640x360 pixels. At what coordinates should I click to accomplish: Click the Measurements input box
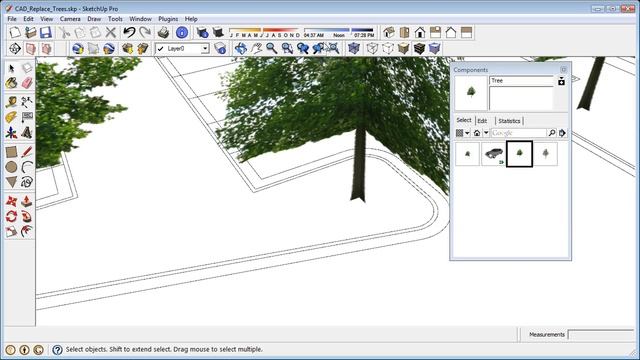(x=601, y=335)
